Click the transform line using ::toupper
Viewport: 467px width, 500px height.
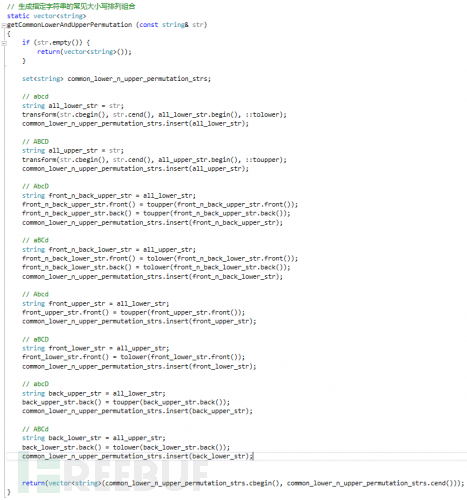(x=154, y=160)
